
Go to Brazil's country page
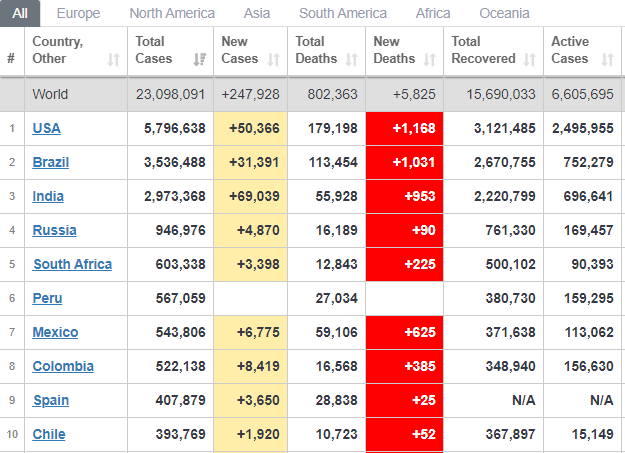click(51, 162)
